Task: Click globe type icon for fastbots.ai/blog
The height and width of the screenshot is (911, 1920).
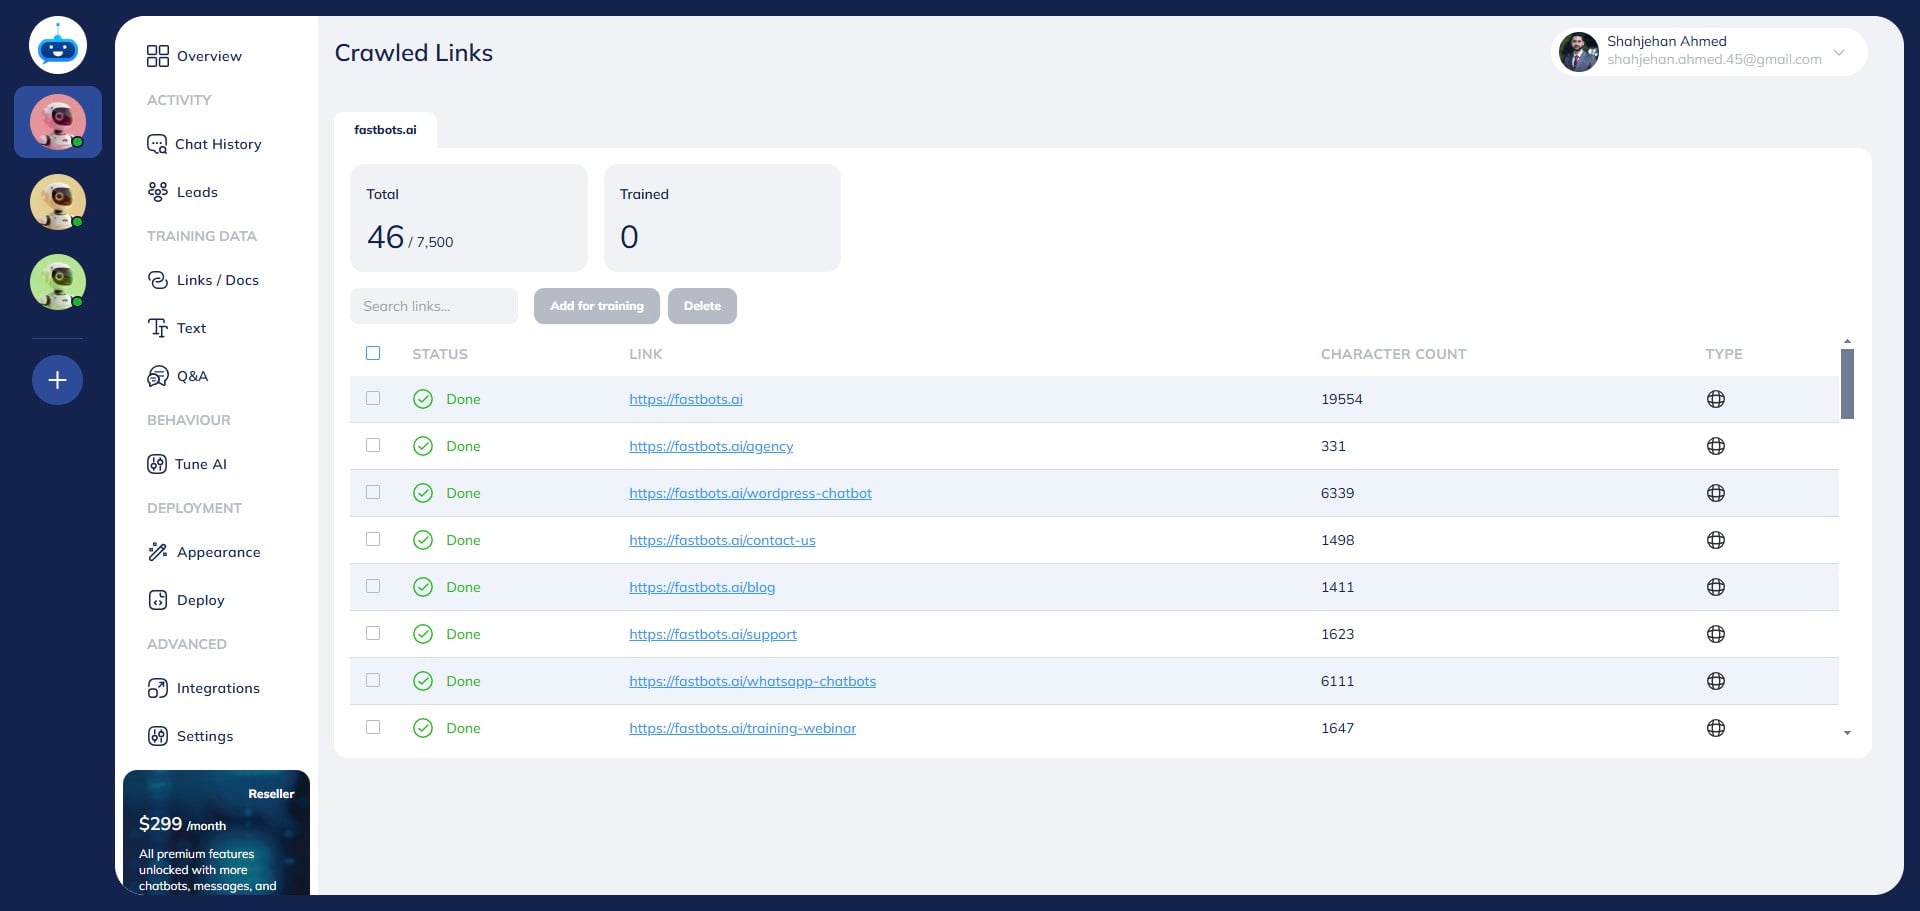Action: [x=1715, y=587]
